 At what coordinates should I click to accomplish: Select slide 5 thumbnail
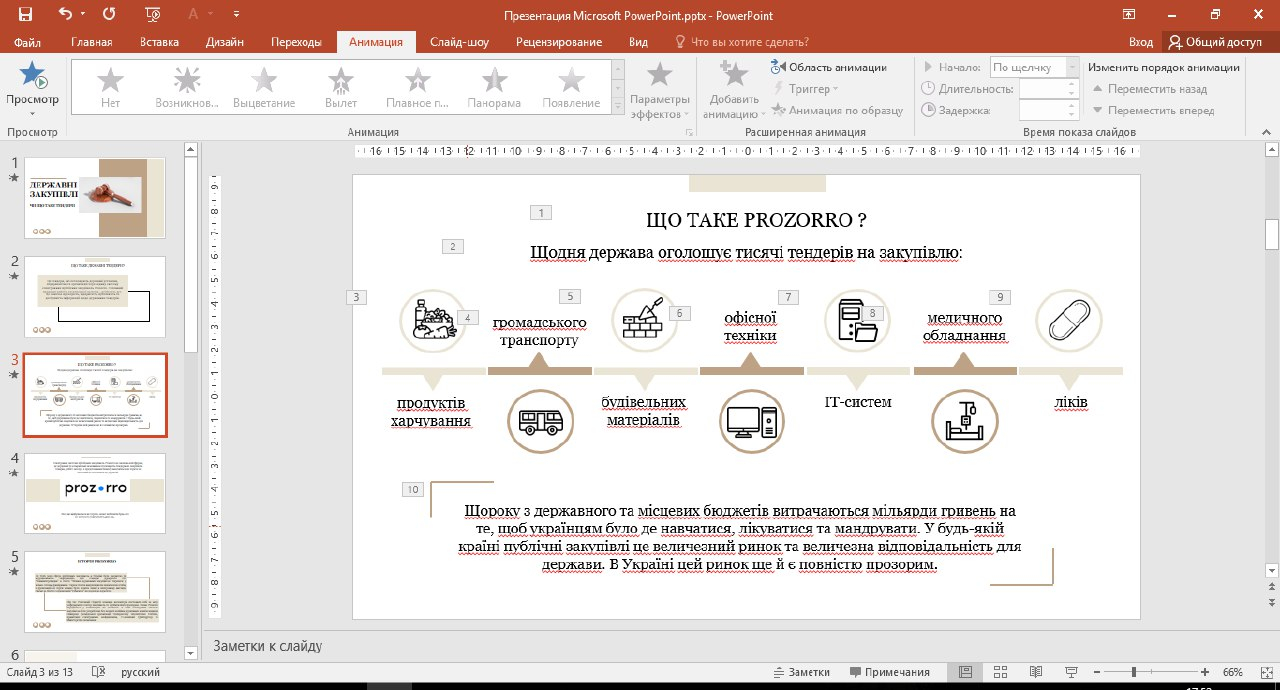pyautogui.click(x=95, y=591)
